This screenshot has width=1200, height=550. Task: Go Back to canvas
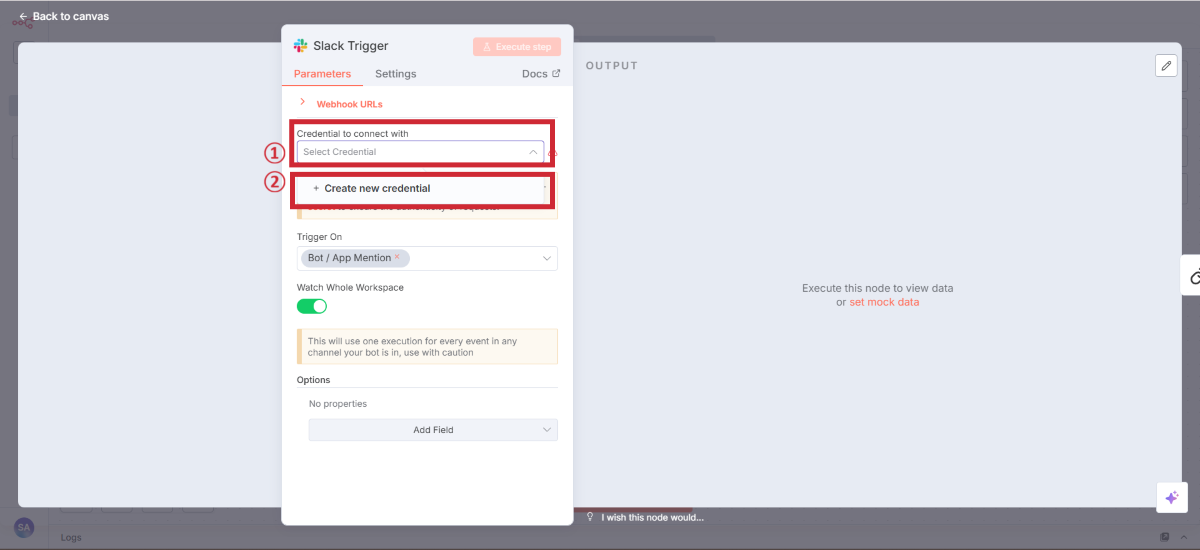click(64, 16)
